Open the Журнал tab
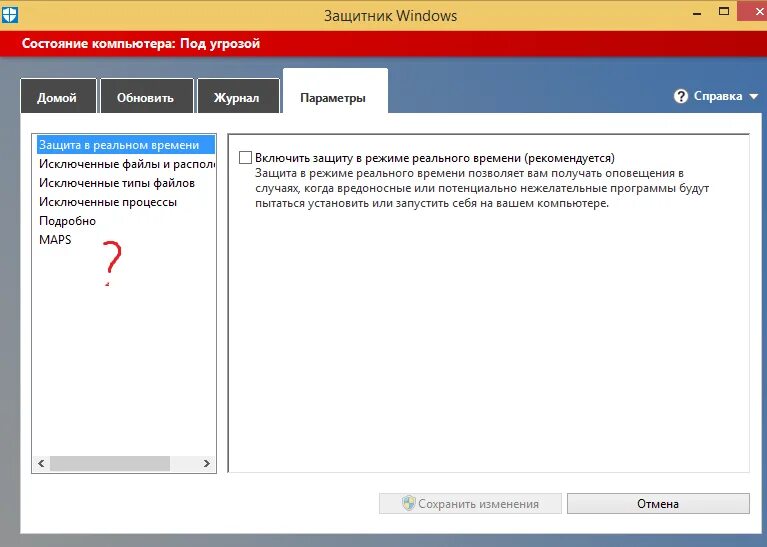 click(x=238, y=97)
